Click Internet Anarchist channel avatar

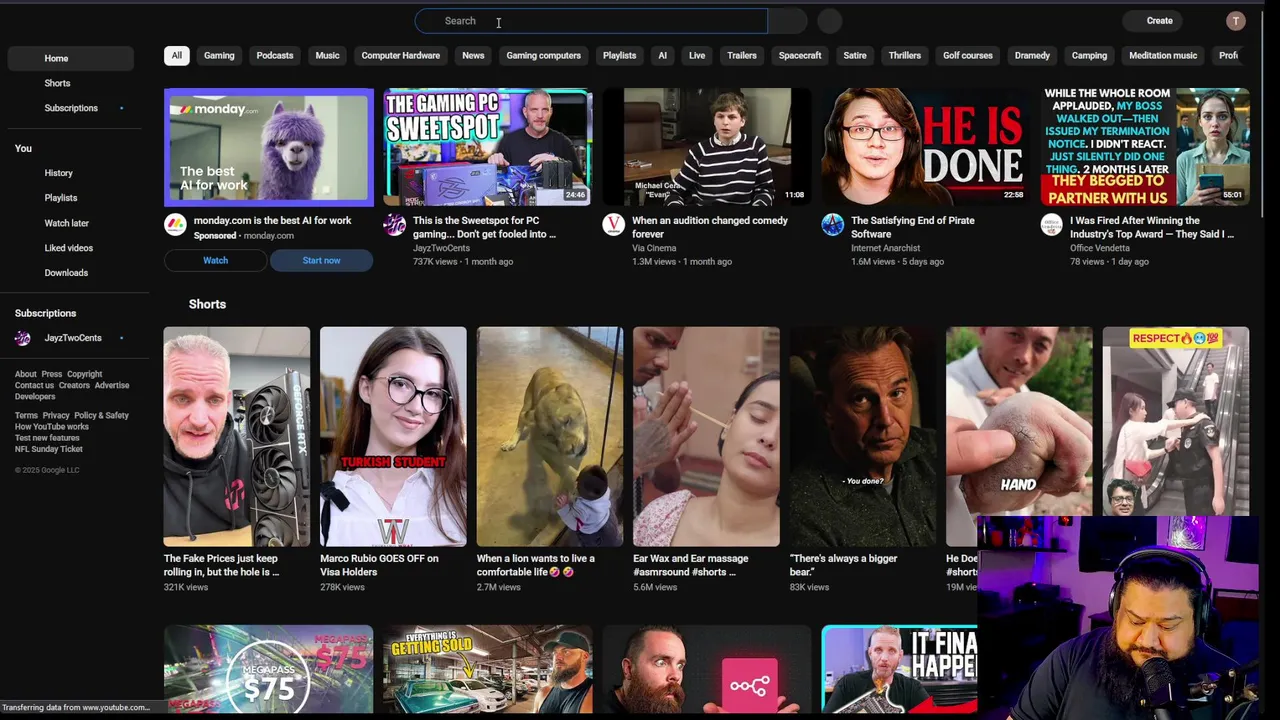pyautogui.click(x=832, y=225)
